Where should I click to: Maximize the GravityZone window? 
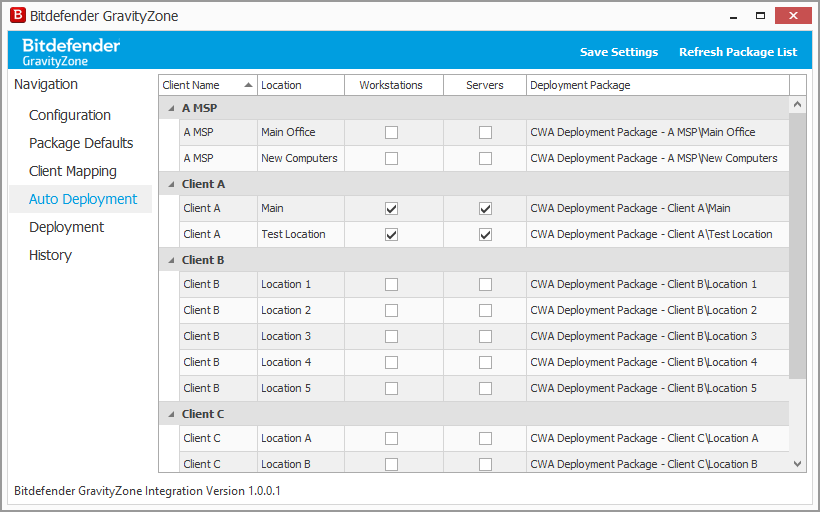[x=760, y=16]
